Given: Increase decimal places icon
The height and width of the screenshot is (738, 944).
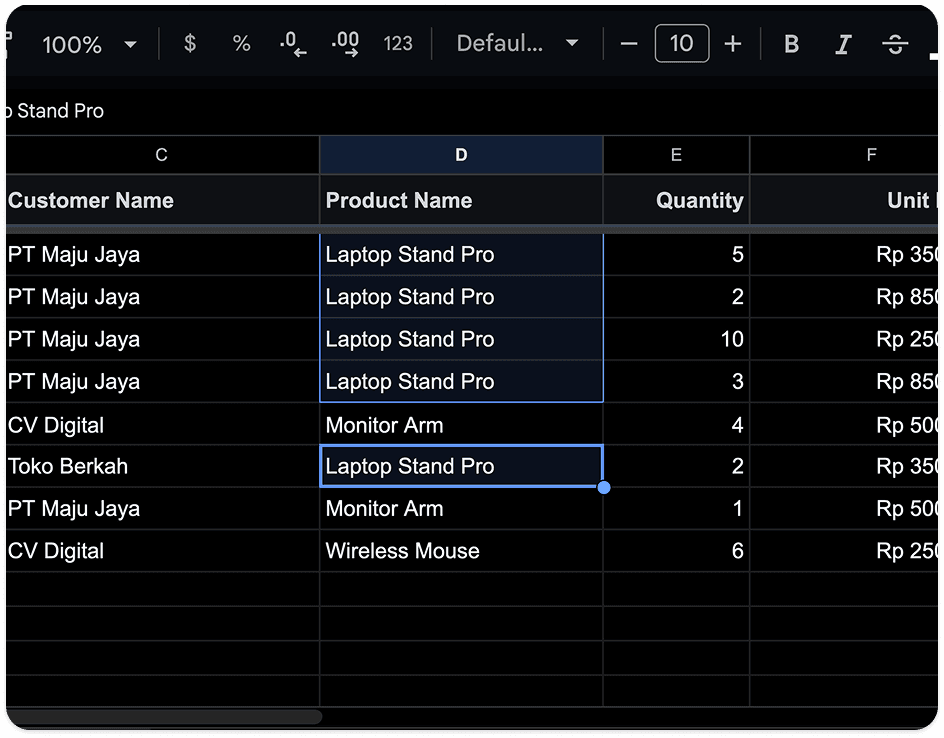Looking at the screenshot, I should pos(346,43).
